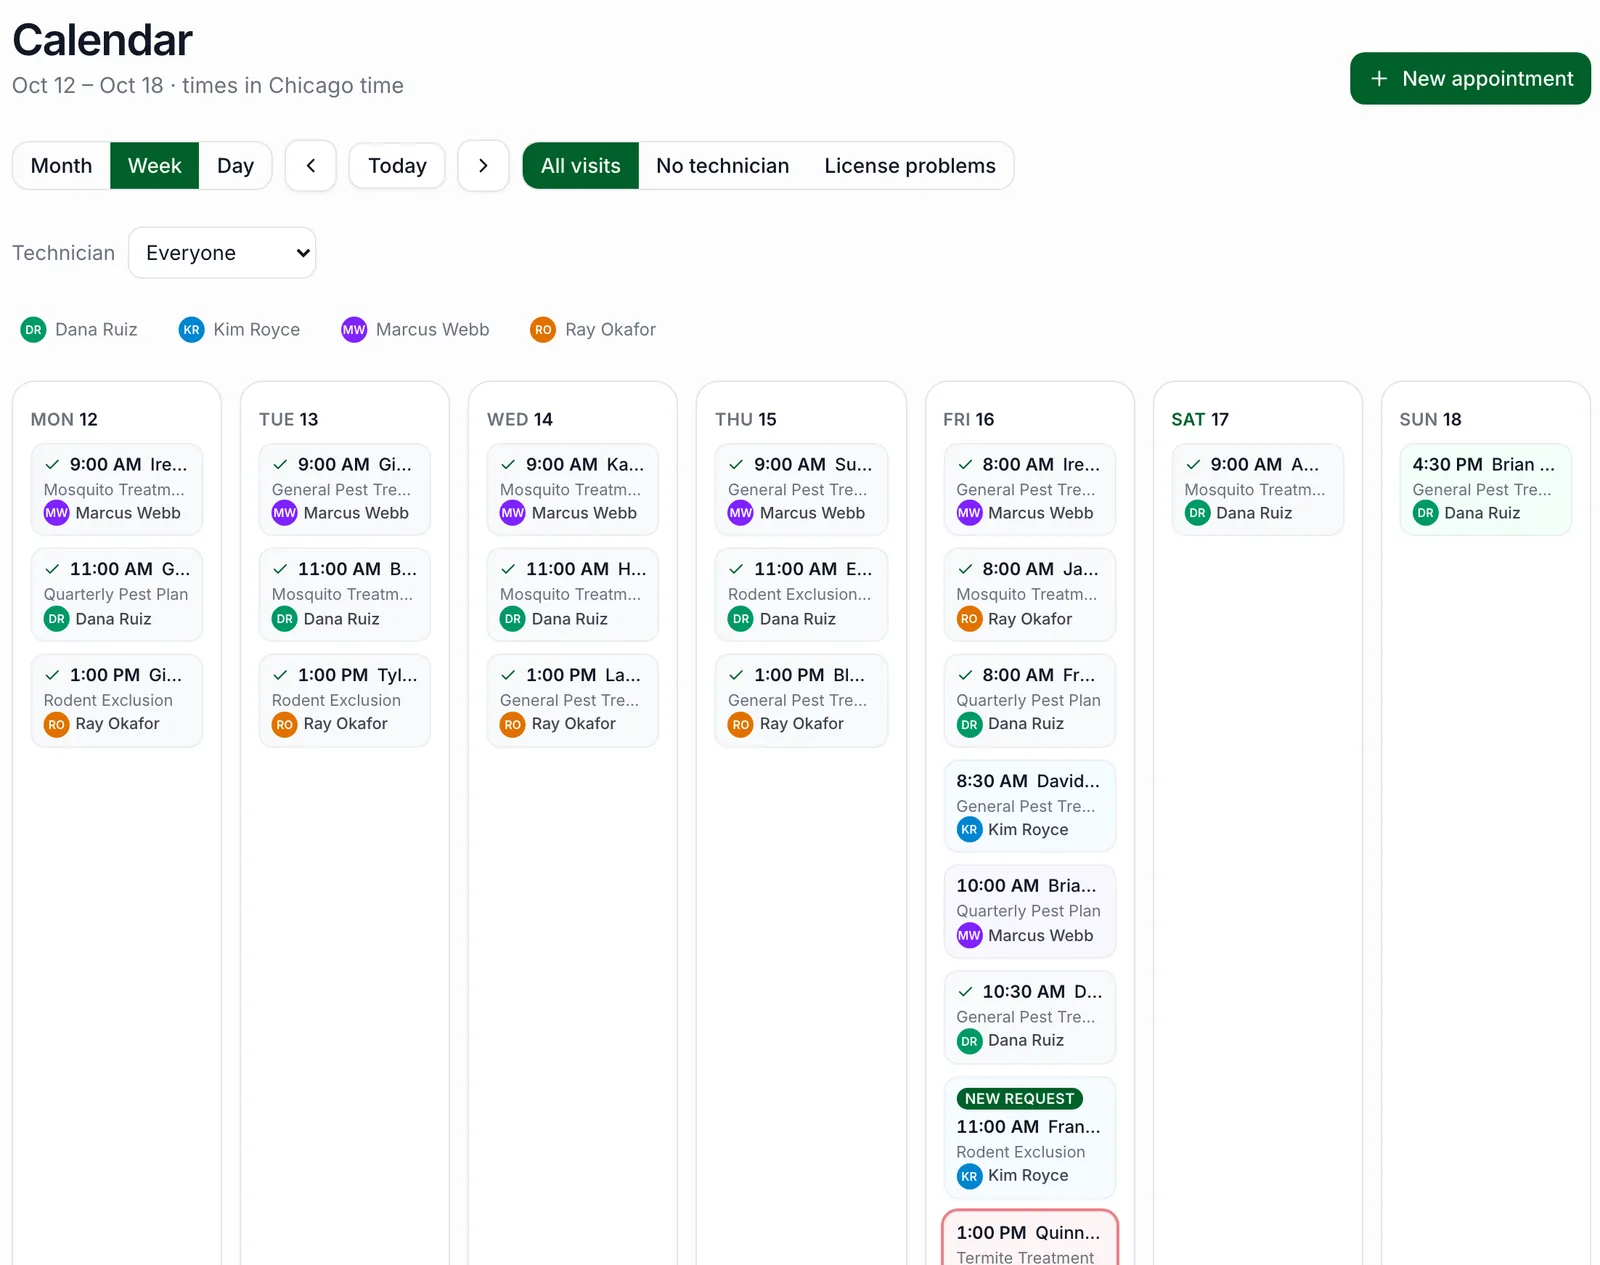This screenshot has height=1265, width=1600.
Task: Select the SUN 18 day header
Action: click(x=1430, y=420)
